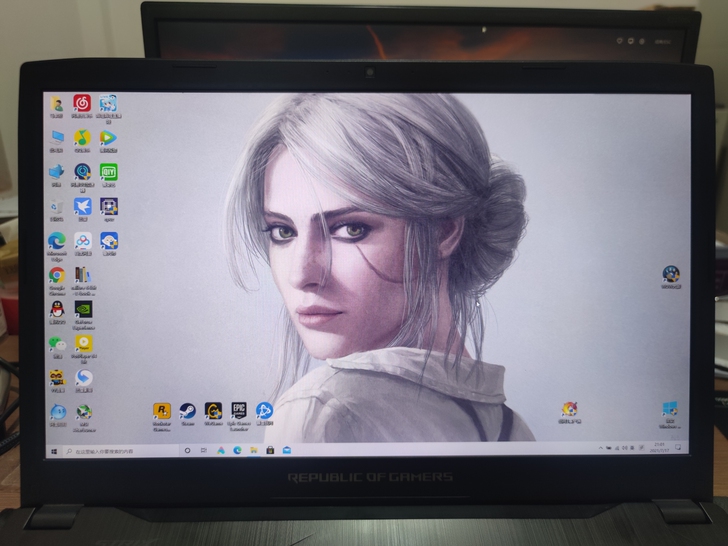The width and height of the screenshot is (728, 546).
Task: Launch calibre E-book books icon
Action: pos(83,276)
